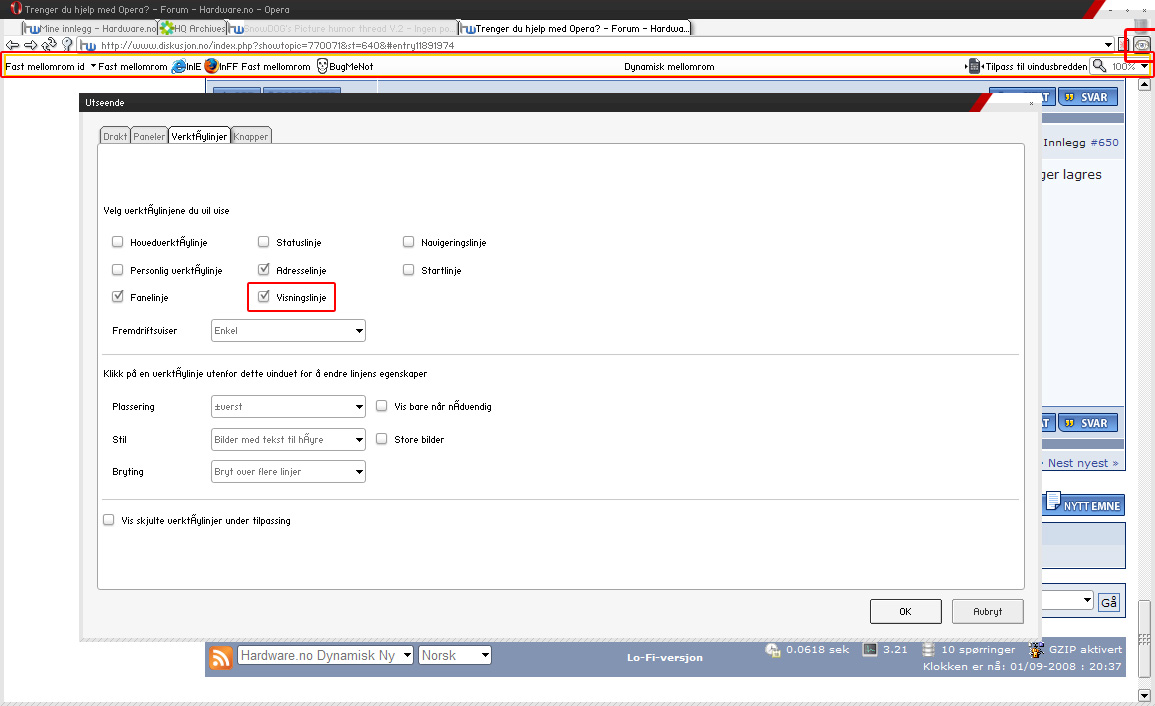Viewport: 1155px width, 706px height.
Task: Click the page scrollbar up arrow
Action: pyautogui.click(x=1144, y=84)
